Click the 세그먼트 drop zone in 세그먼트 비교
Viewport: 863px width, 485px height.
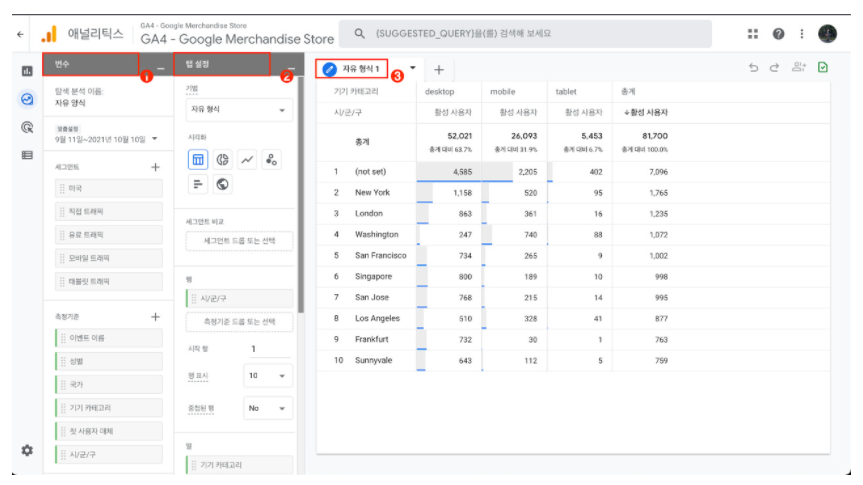coord(239,241)
